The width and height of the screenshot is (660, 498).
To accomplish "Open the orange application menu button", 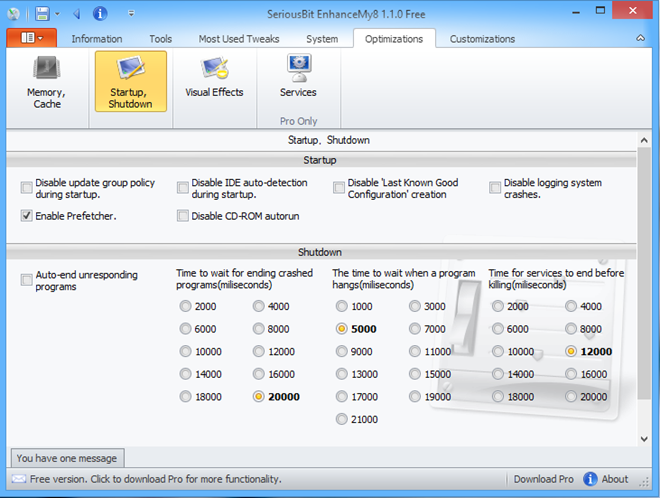I will [32, 38].
